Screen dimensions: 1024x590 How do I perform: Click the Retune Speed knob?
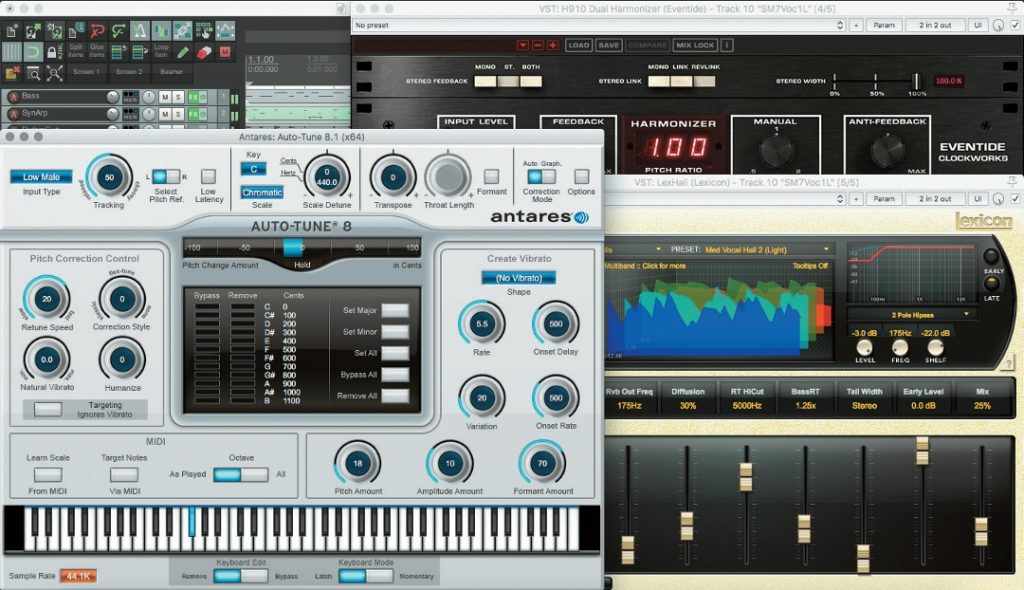point(46,299)
